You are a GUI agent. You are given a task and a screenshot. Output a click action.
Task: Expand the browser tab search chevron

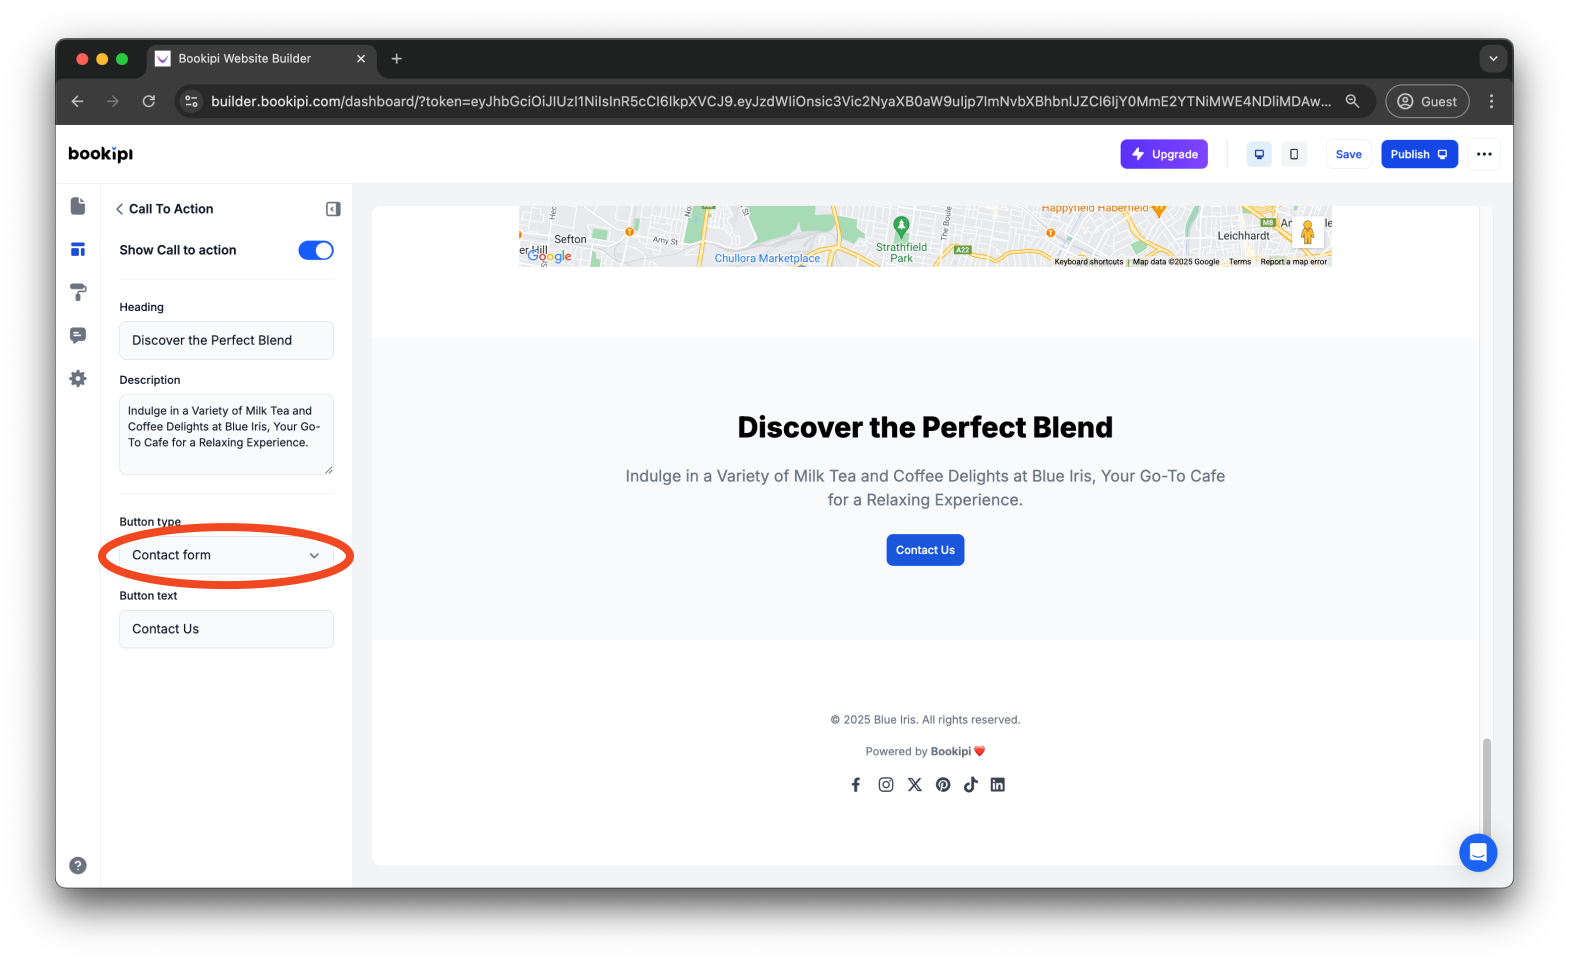tap(1493, 59)
